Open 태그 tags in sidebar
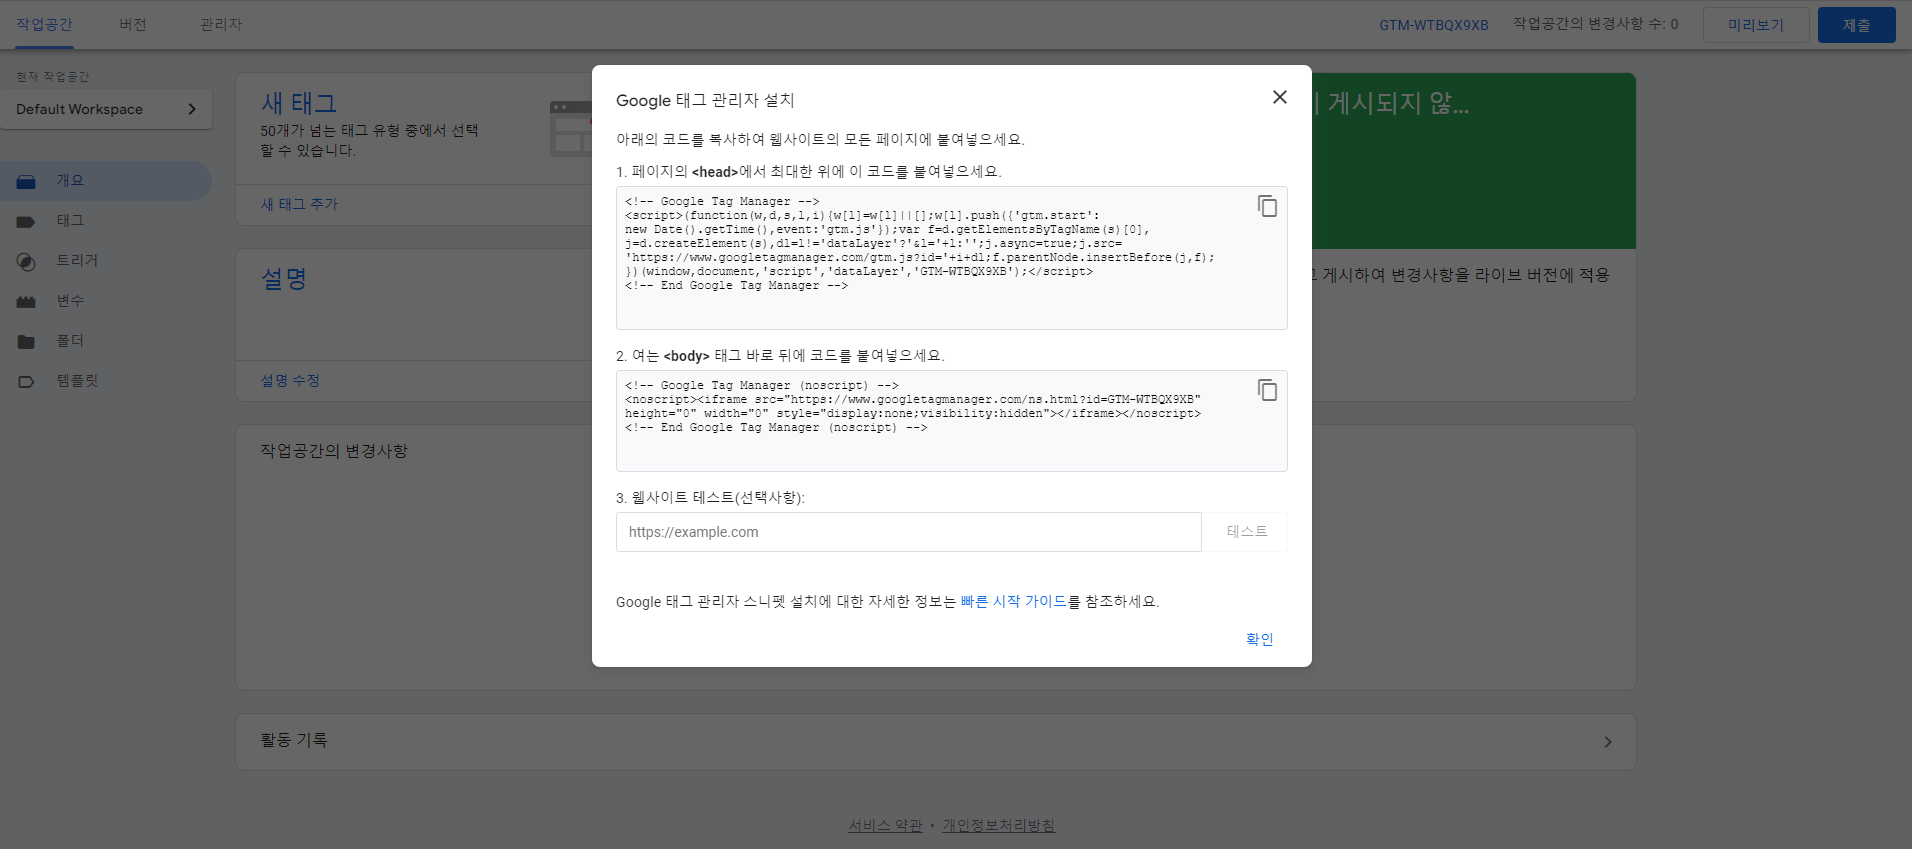The width and height of the screenshot is (1912, 849). (x=105, y=221)
